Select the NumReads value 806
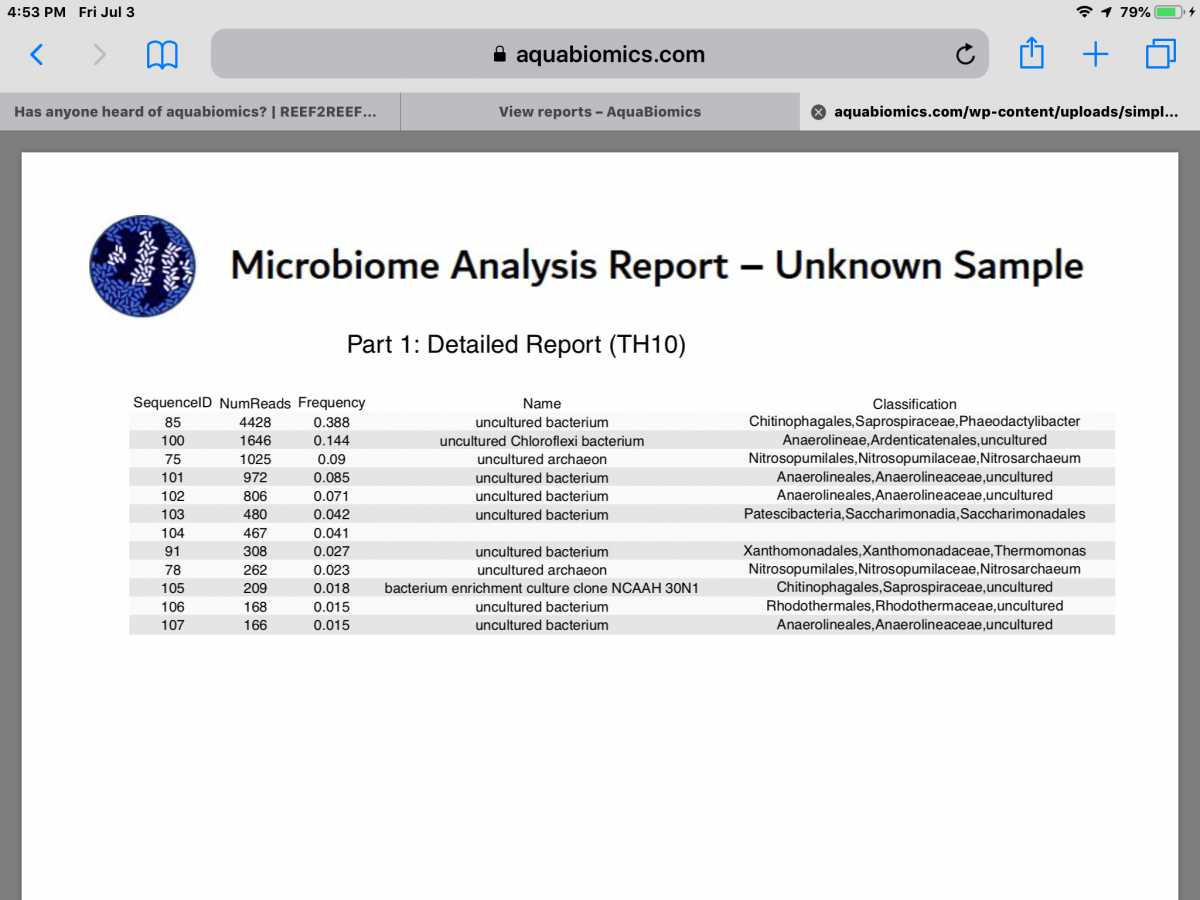This screenshot has height=900, width=1200. [x=255, y=495]
